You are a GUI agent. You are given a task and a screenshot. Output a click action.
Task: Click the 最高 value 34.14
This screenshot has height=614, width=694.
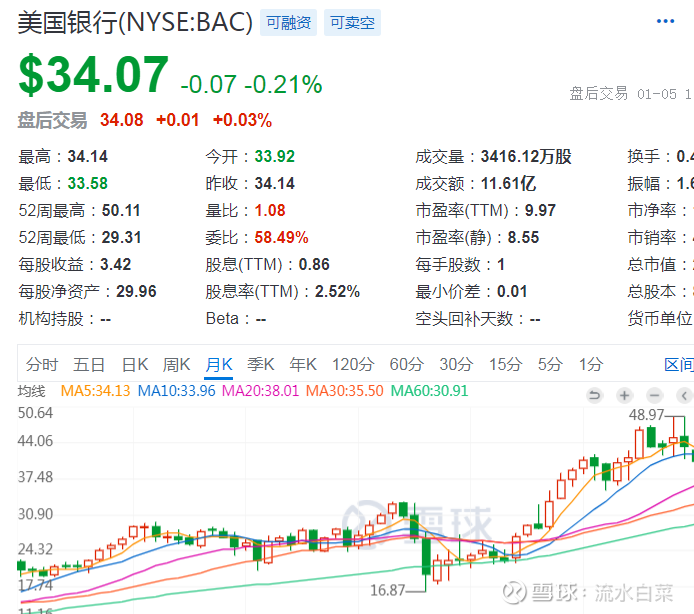88,156
